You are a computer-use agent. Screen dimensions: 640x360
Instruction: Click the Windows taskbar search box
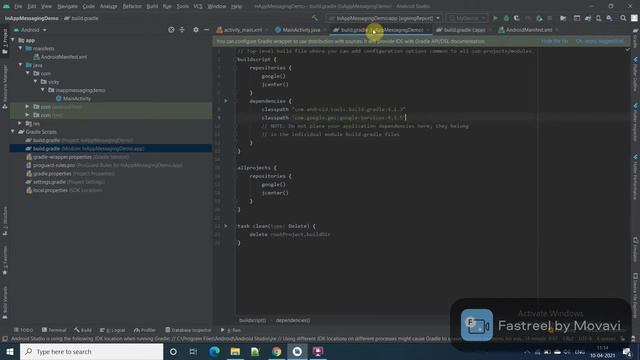(91, 351)
